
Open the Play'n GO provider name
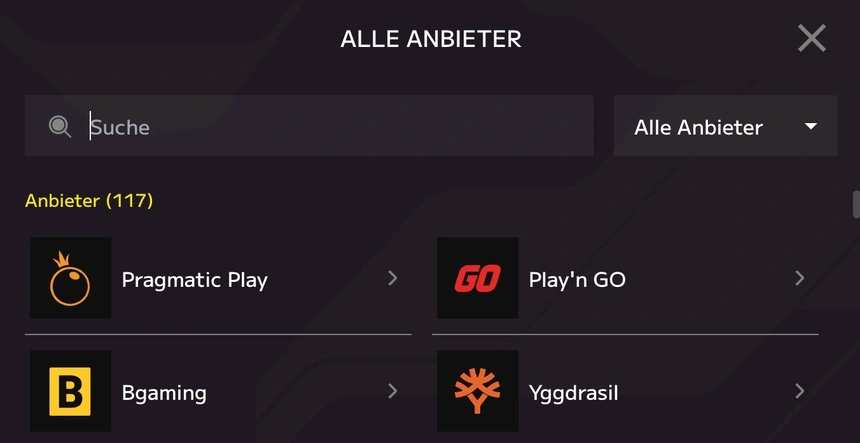[577, 279]
